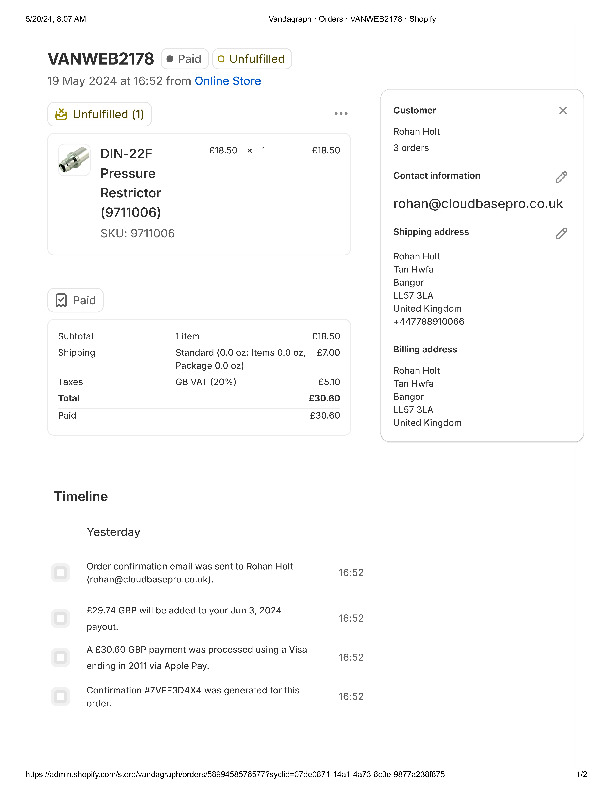Image resolution: width=612 pixels, height=792 pixels.
Task: Click the timeline marker for Visa payment processed
Action: pos(60,657)
